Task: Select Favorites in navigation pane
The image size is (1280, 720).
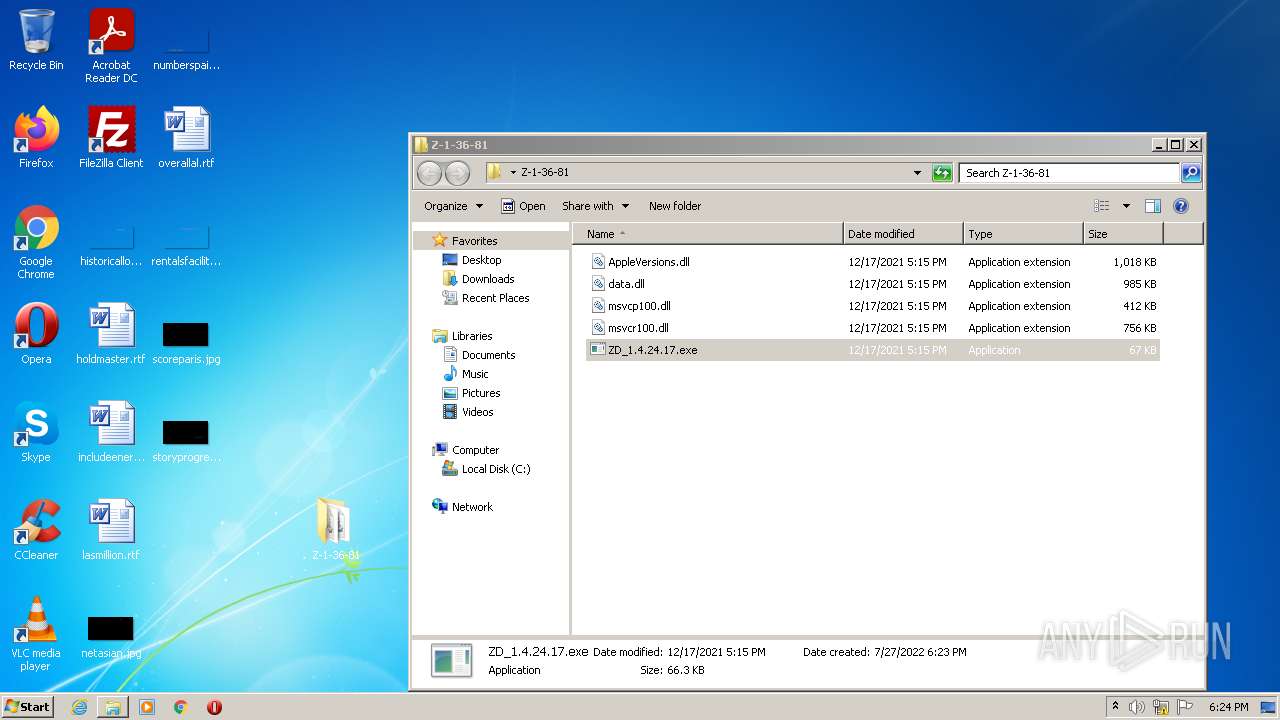Action: point(465,241)
